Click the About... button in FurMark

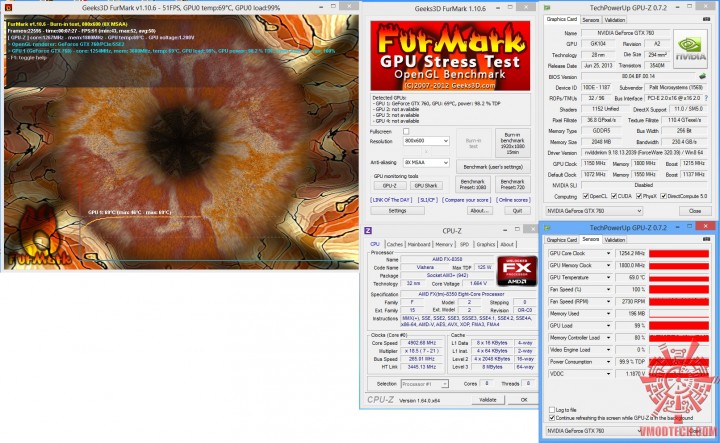coord(478,211)
